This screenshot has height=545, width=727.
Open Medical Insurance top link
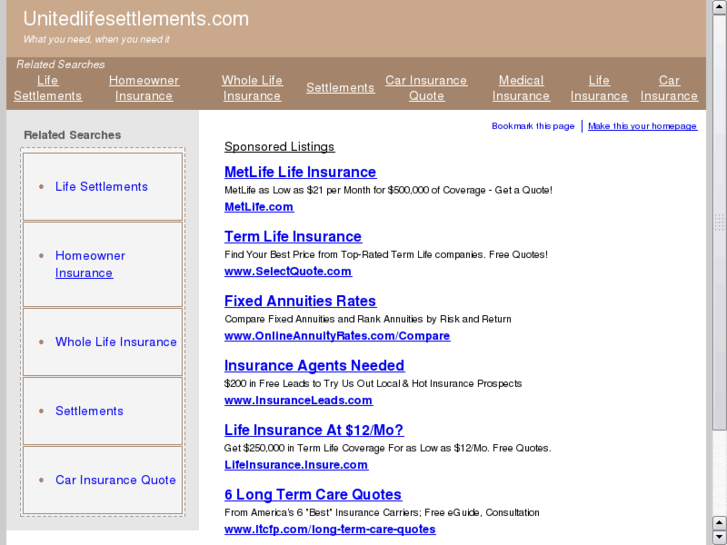pos(521,88)
